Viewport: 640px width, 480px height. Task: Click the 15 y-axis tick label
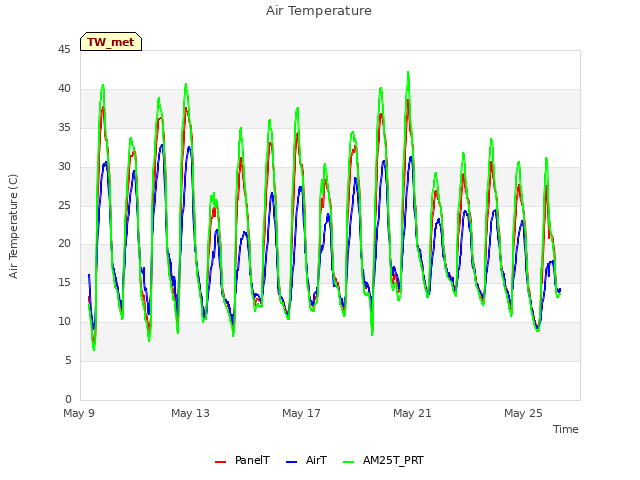tap(64, 282)
